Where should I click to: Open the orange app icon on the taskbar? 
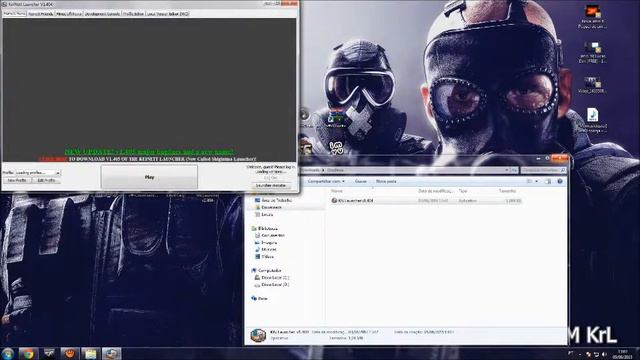(x=70, y=353)
